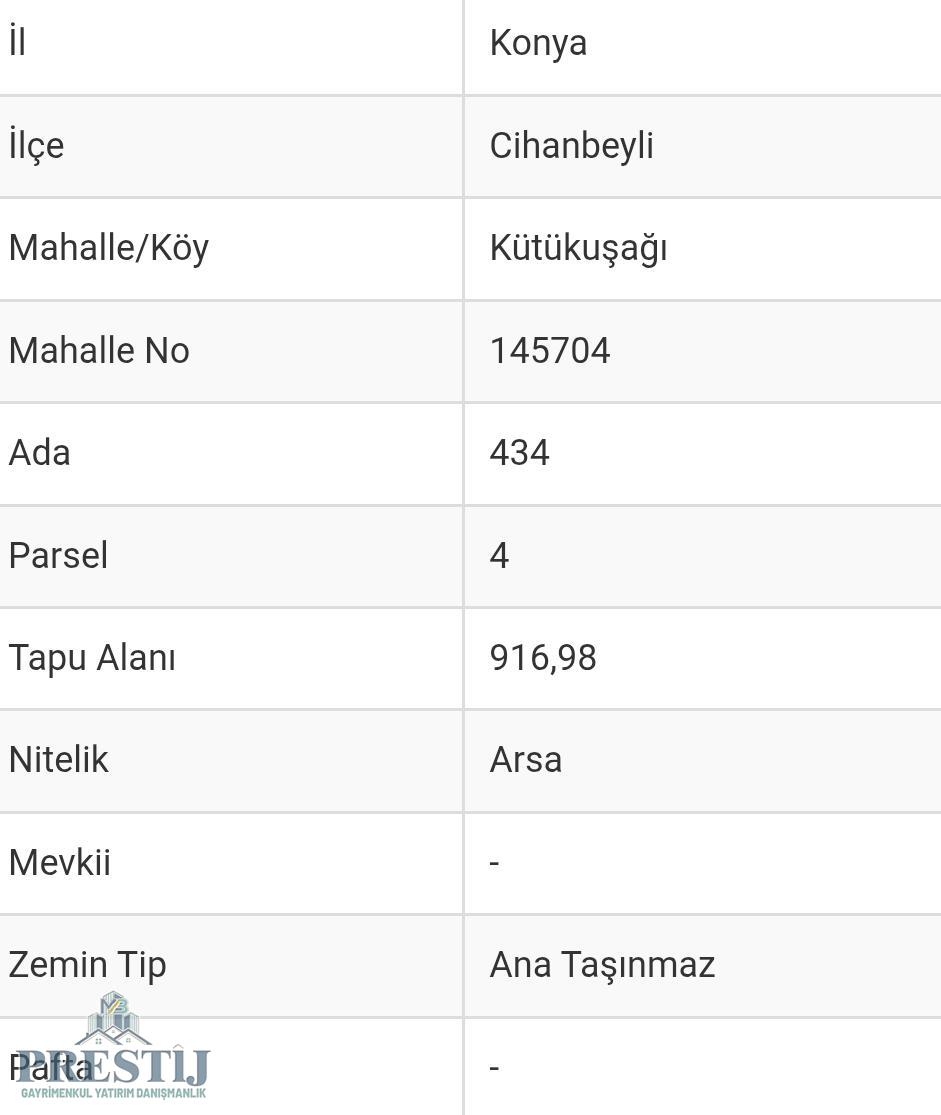
Task: Click the Parsel value 4
Action: 499,555
